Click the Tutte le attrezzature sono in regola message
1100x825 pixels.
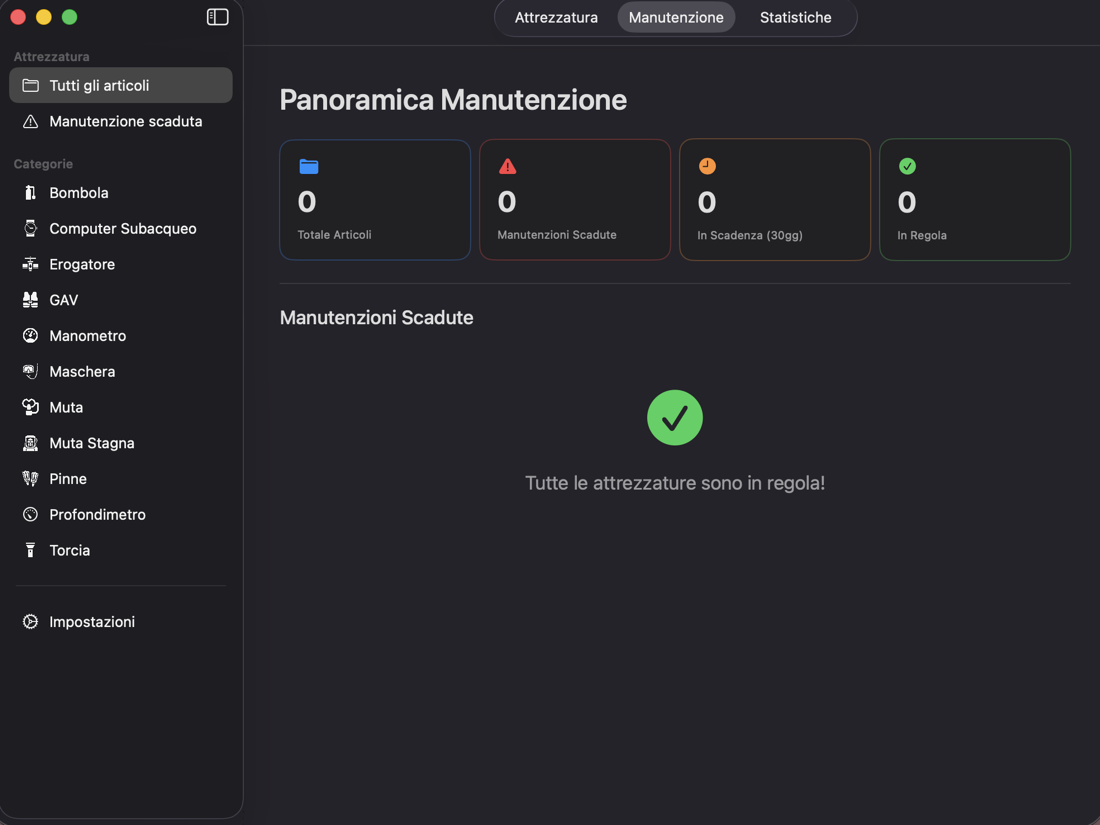(x=675, y=483)
